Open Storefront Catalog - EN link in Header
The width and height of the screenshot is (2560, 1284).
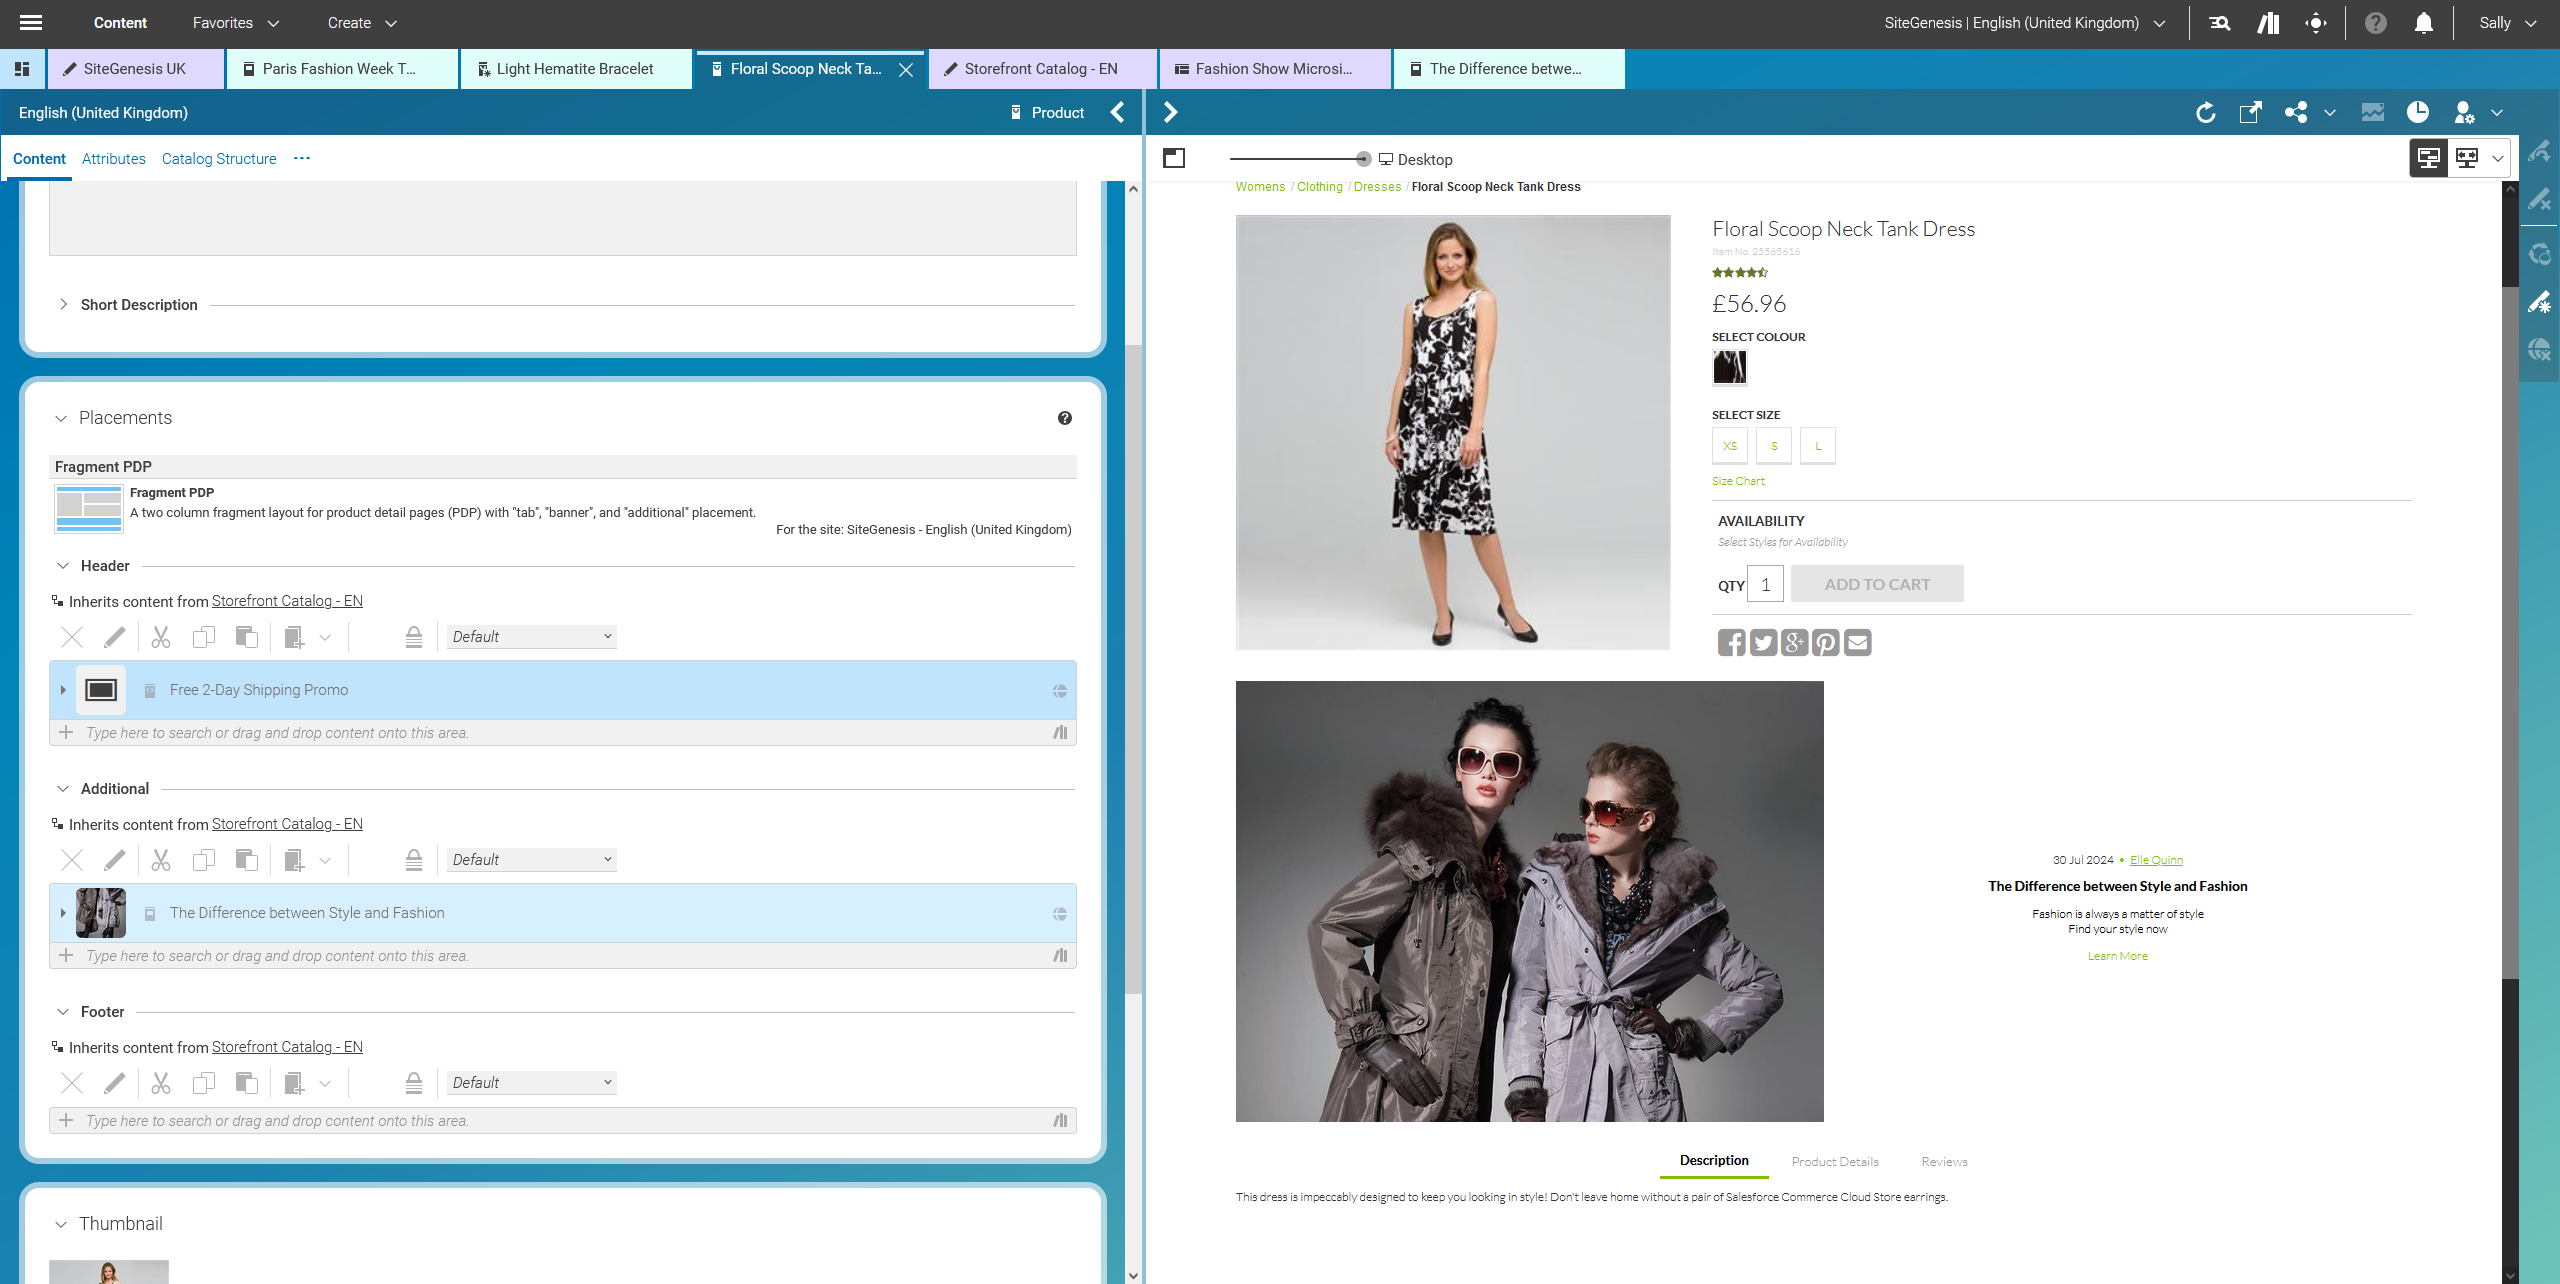coord(287,601)
